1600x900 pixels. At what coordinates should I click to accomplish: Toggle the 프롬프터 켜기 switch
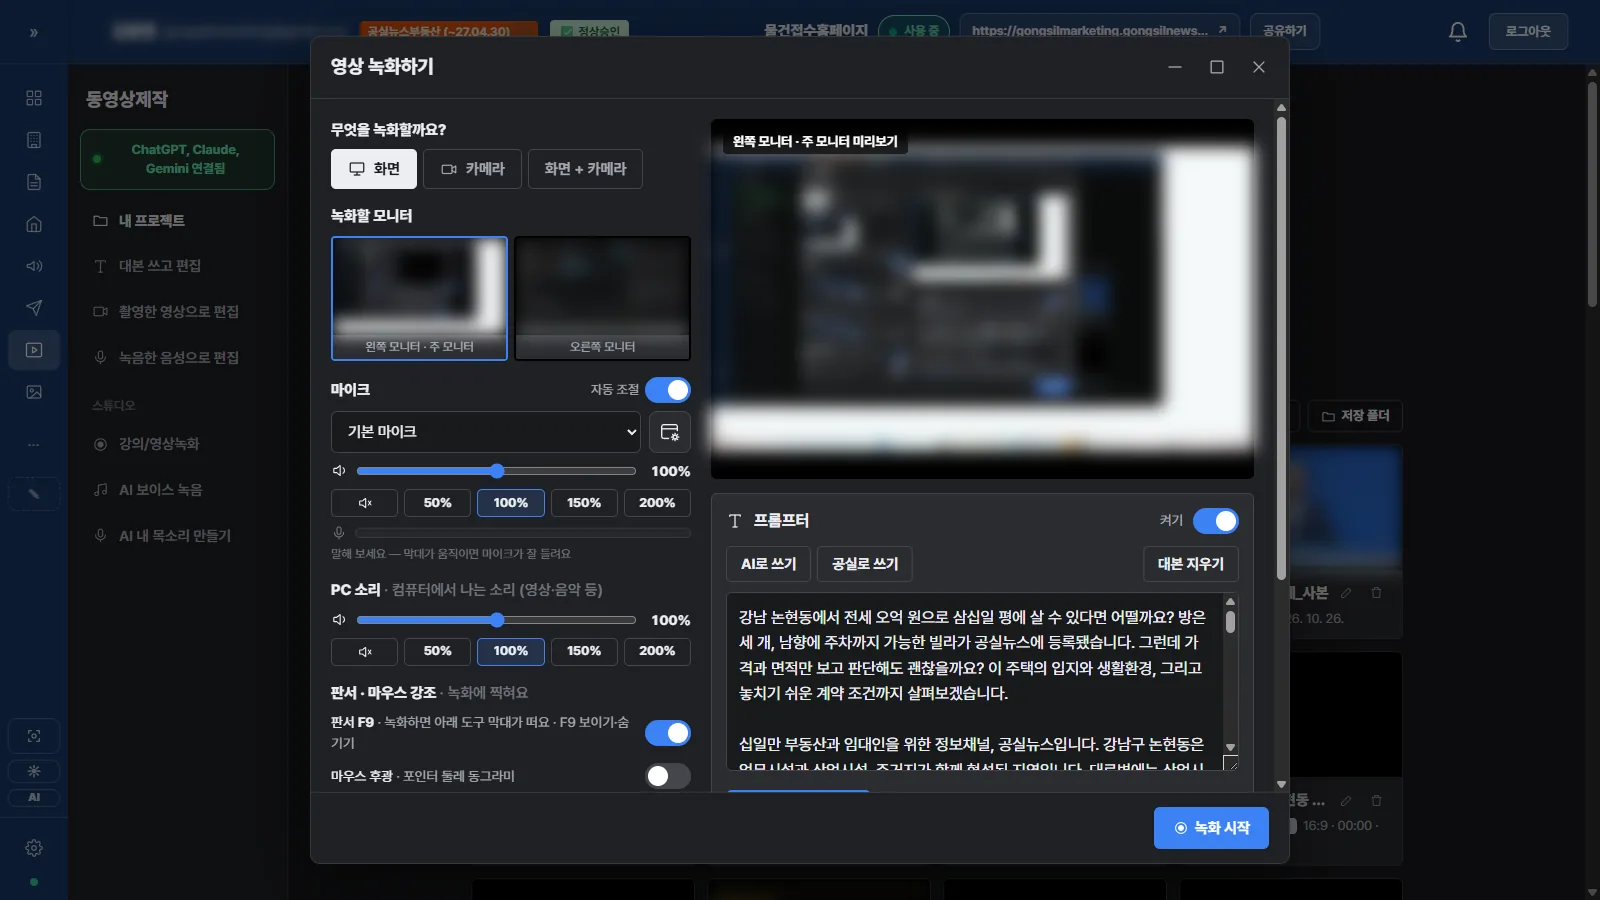point(1216,521)
